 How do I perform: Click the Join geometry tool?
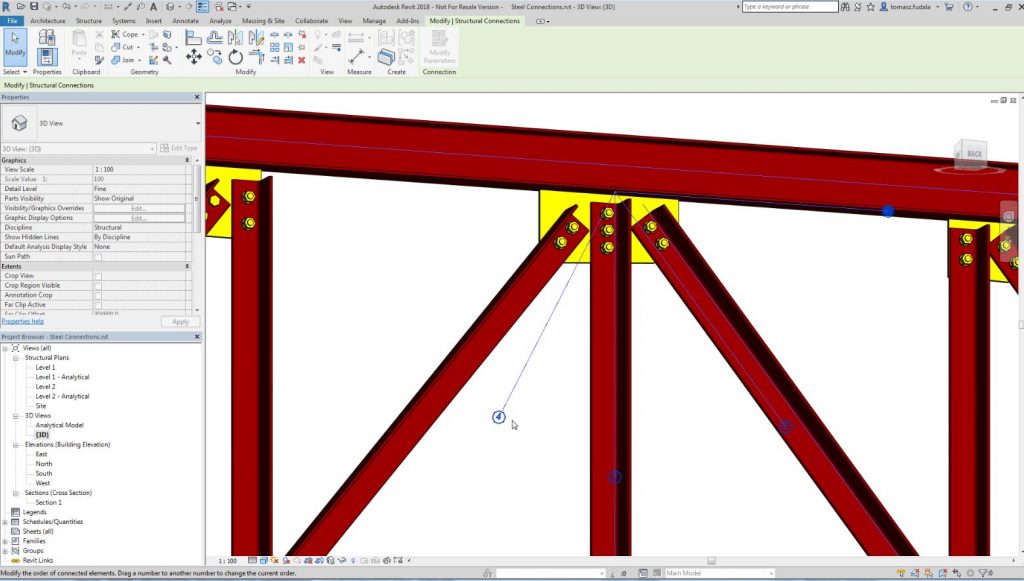tap(123, 60)
